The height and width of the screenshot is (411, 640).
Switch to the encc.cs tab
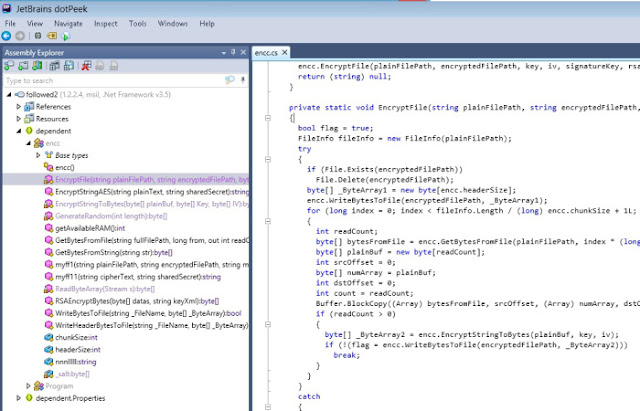tap(266, 53)
